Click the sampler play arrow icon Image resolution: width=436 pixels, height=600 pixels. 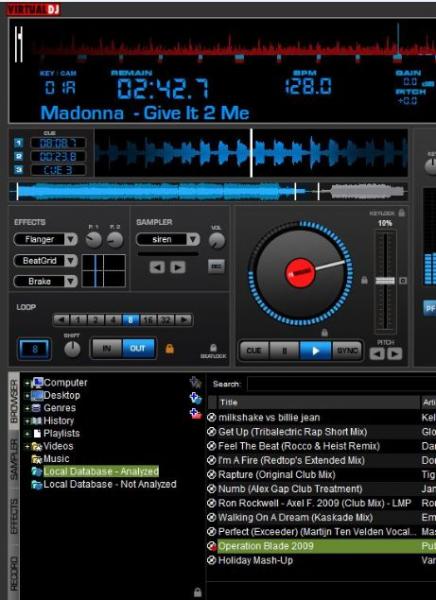[x=178, y=267]
